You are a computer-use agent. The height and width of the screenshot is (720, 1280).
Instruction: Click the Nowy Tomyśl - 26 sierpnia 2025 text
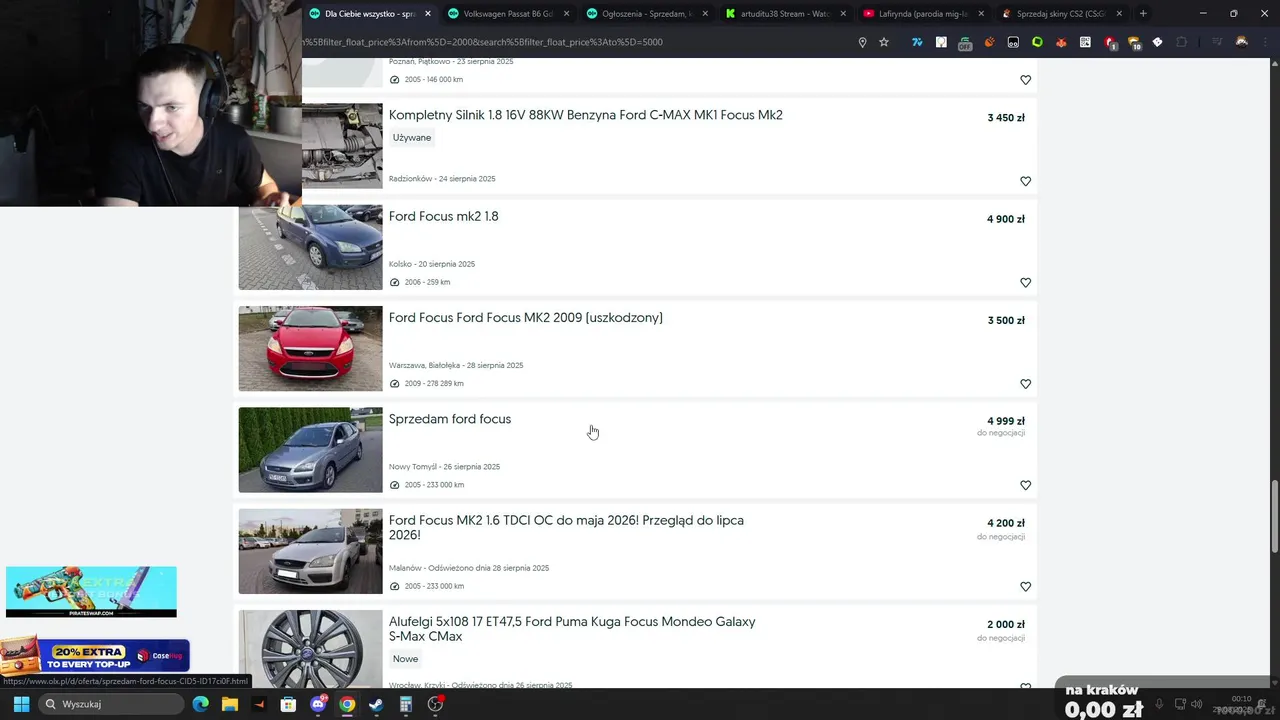(444, 467)
